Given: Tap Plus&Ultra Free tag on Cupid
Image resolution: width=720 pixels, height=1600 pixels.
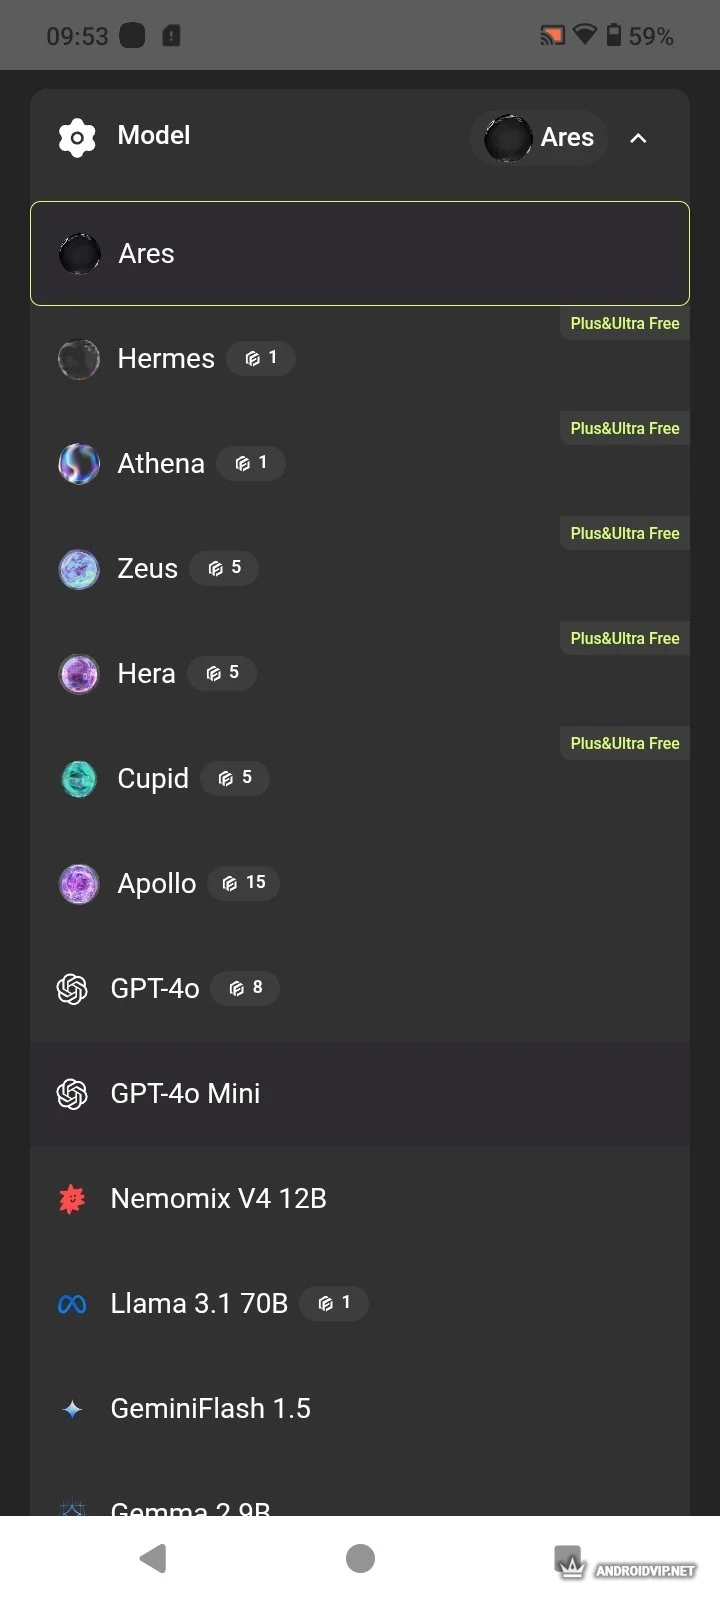Looking at the screenshot, I should point(624,744).
